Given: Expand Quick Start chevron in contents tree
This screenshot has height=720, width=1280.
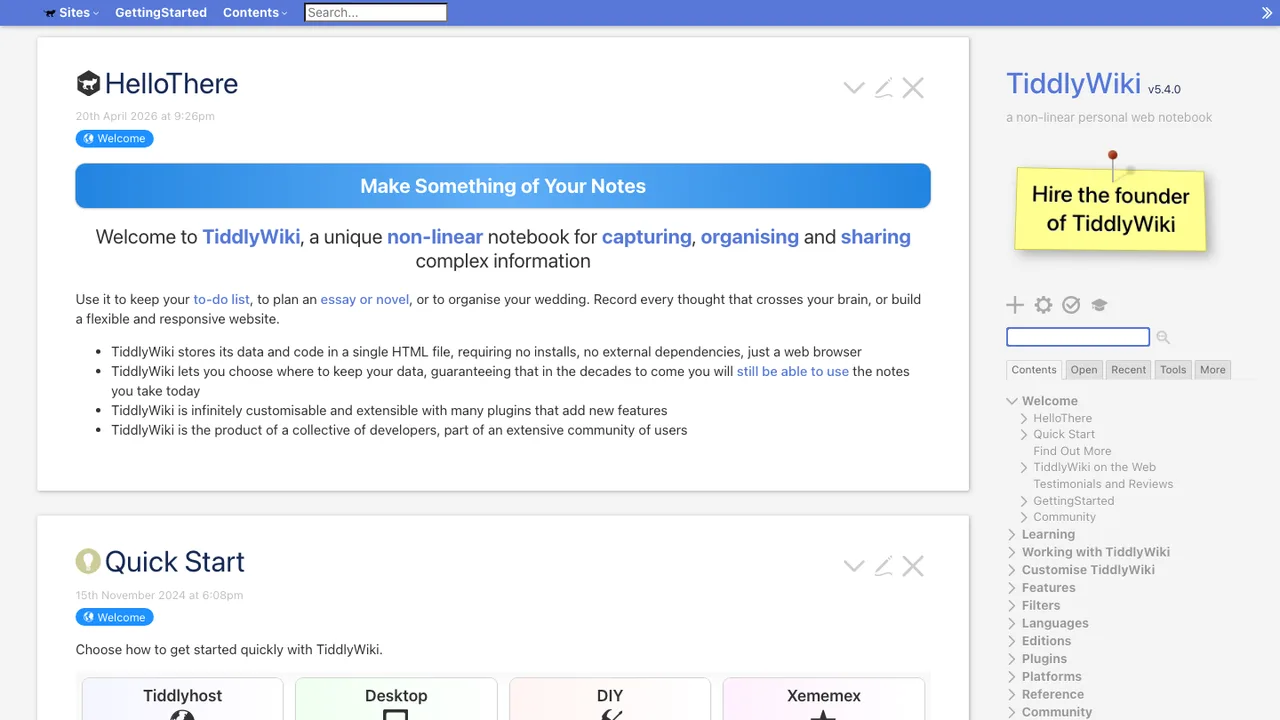Looking at the screenshot, I should (1024, 434).
